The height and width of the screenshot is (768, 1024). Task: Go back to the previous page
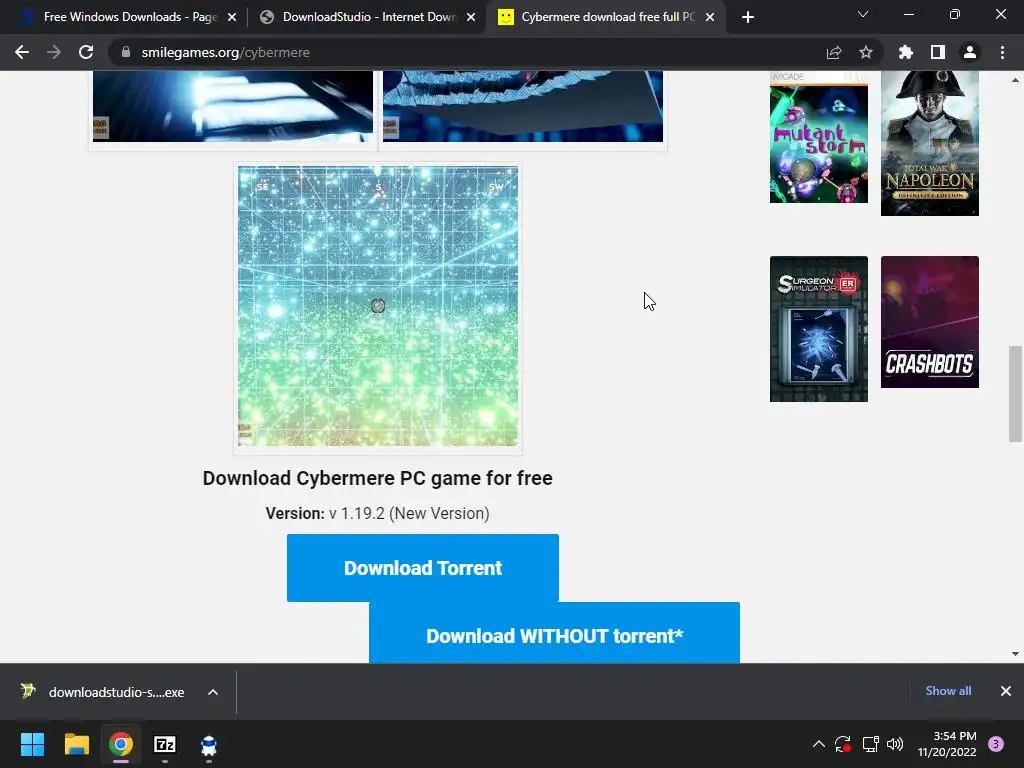point(22,52)
